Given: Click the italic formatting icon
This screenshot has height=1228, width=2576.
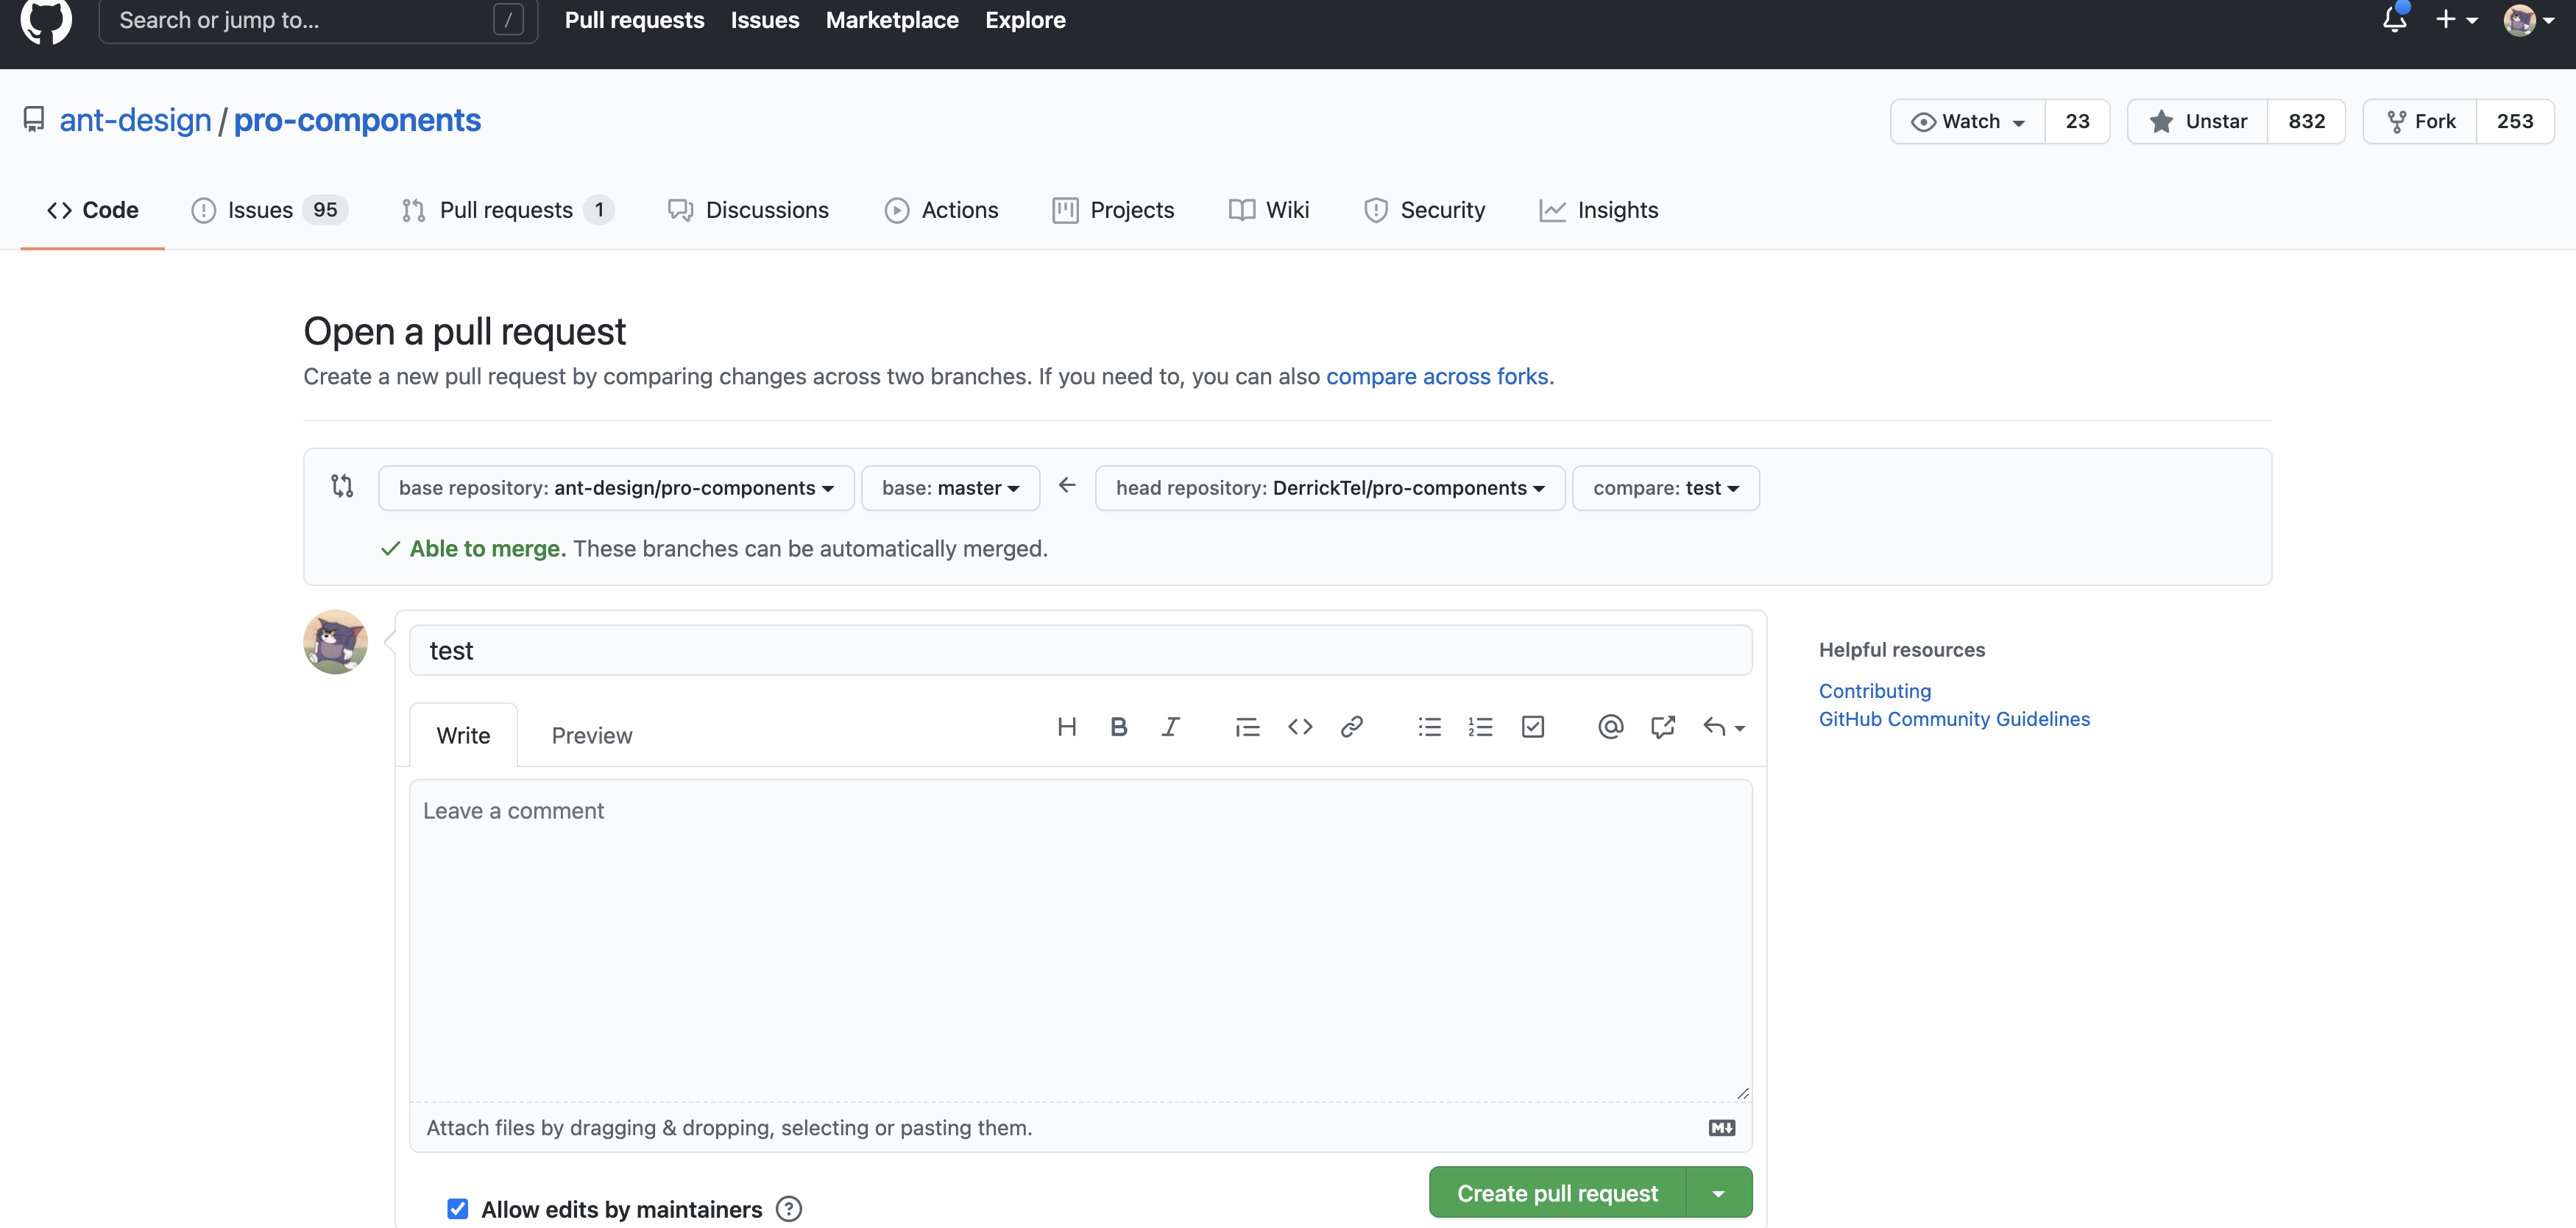Looking at the screenshot, I should click(1170, 727).
